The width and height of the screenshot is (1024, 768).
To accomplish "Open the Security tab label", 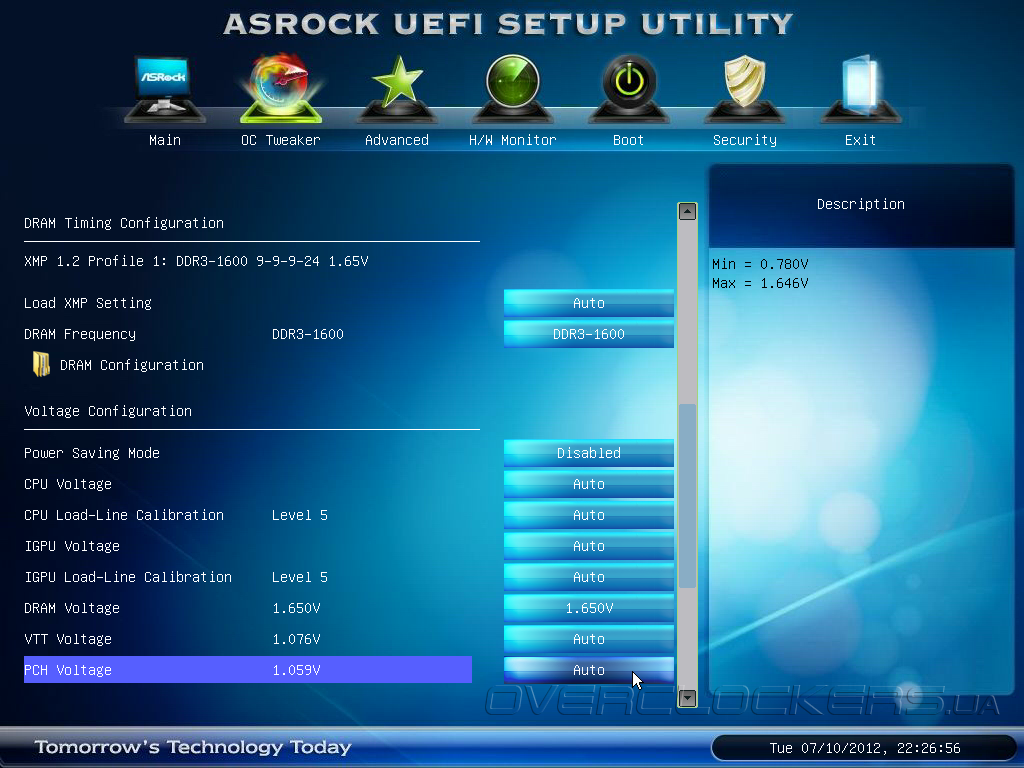I will tap(744, 140).
